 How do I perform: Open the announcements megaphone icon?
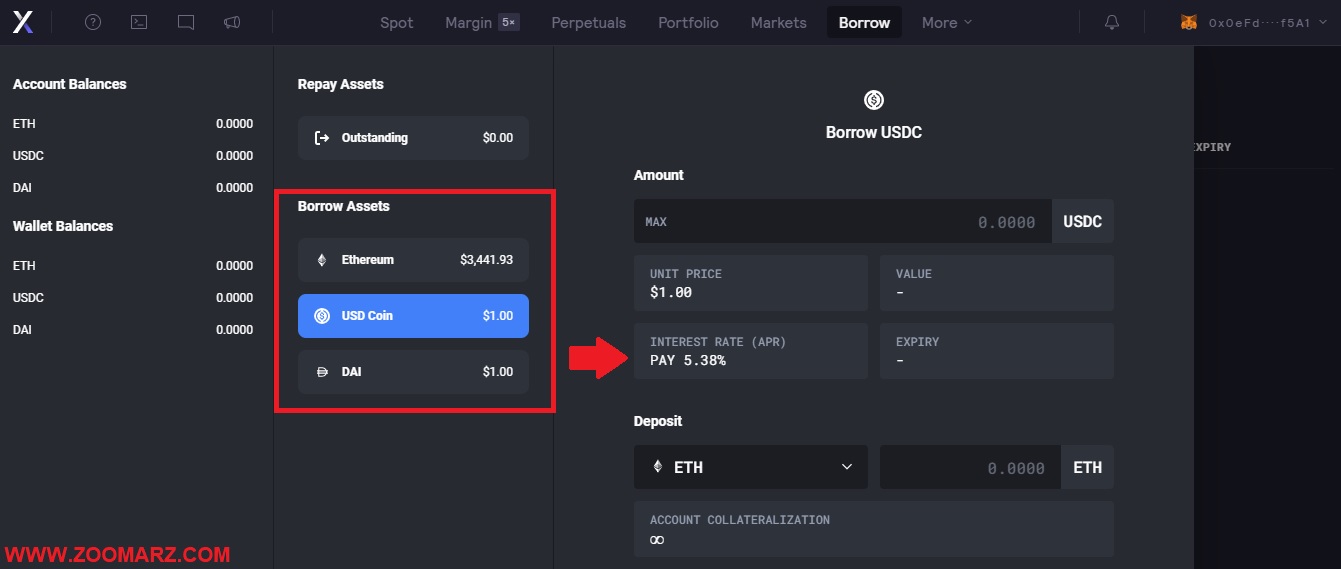tap(232, 22)
